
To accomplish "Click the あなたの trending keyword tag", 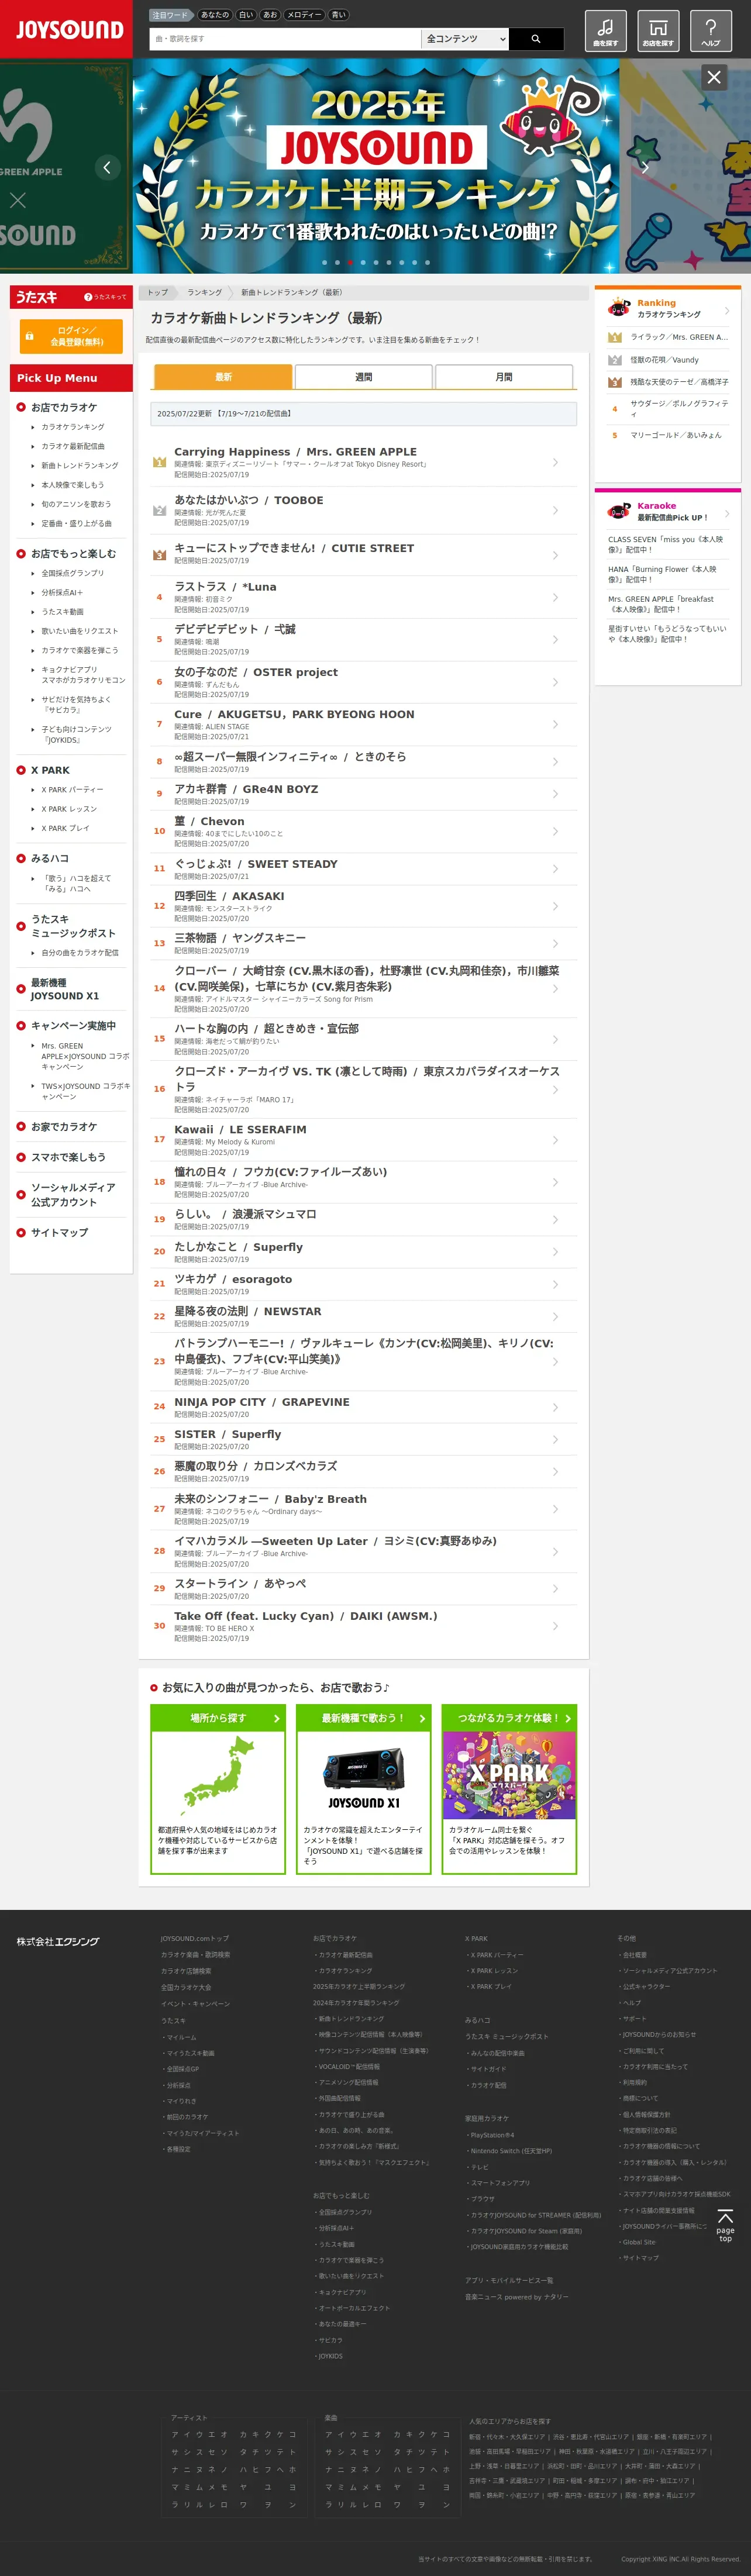I will (215, 15).
